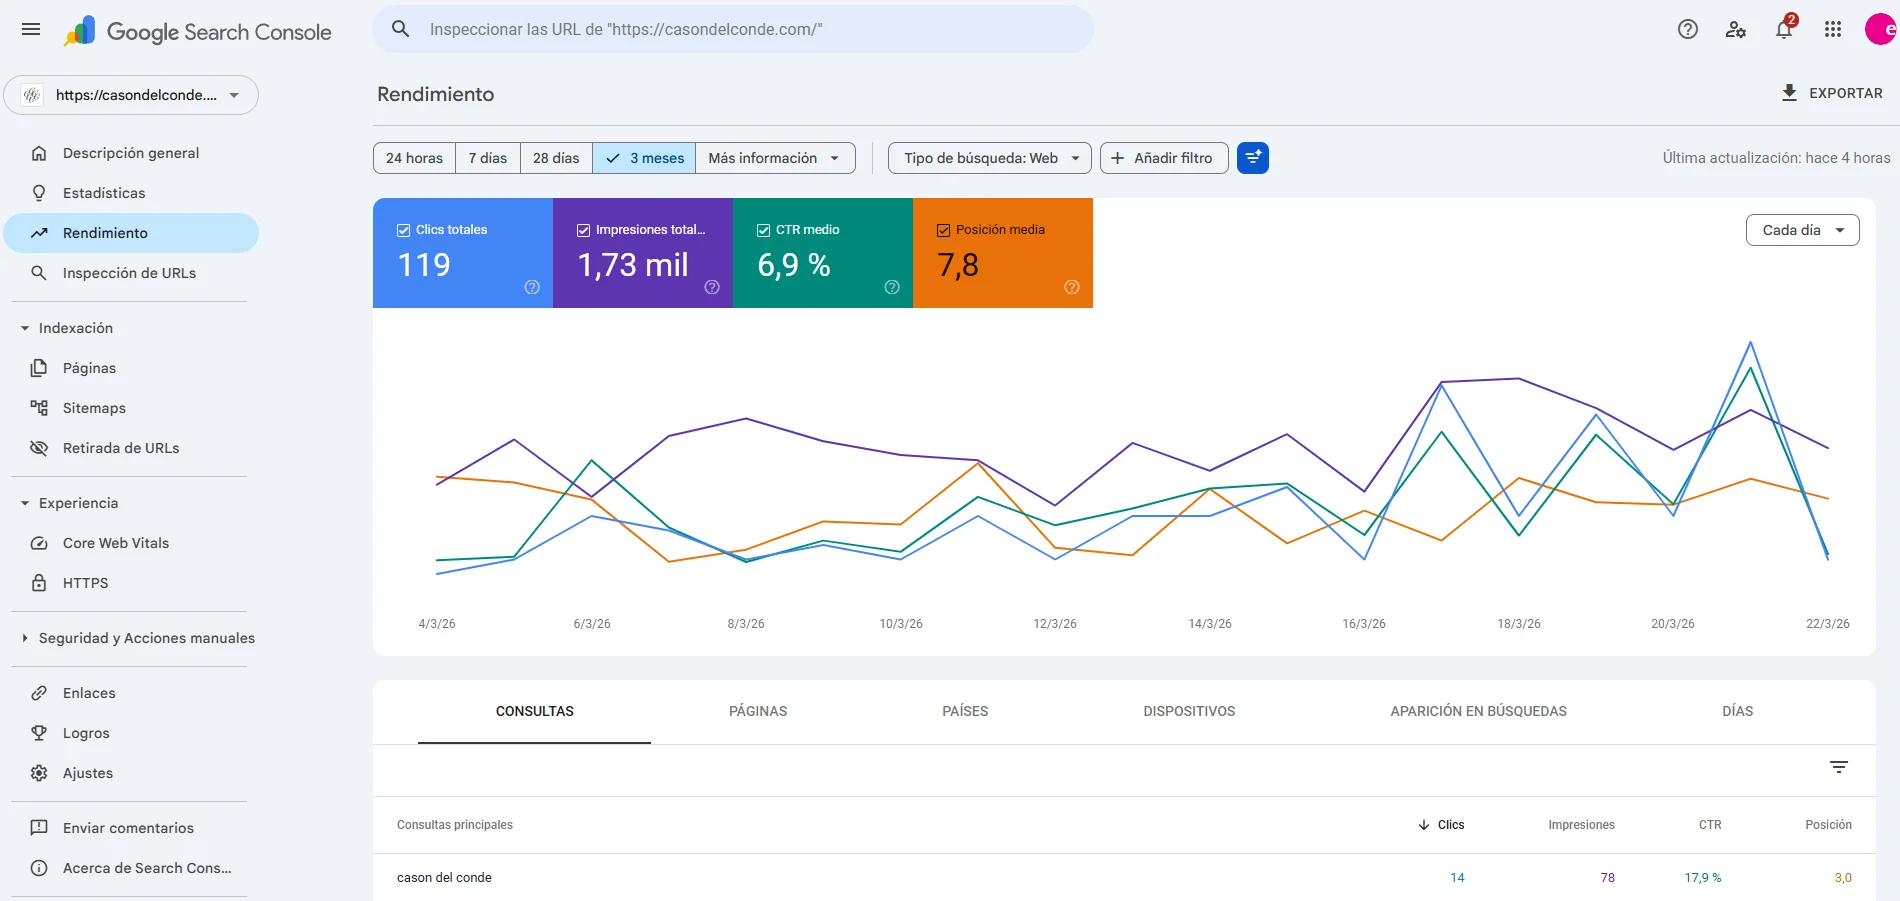Toggle the CTR medio metric off

pyautogui.click(x=763, y=229)
